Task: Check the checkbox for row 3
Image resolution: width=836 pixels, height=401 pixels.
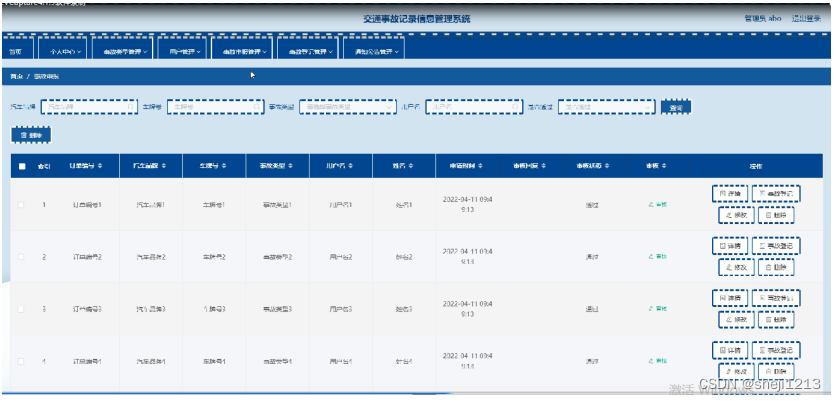Action: (21, 309)
